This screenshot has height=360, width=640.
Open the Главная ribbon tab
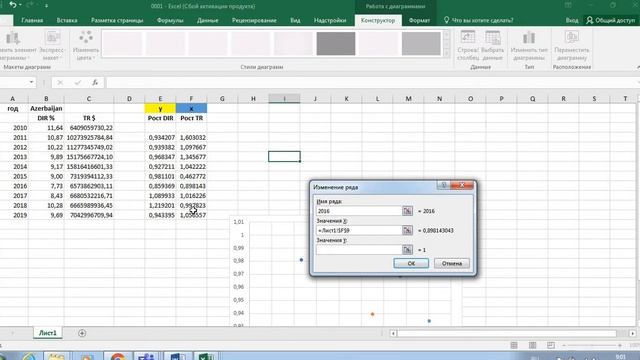pos(32,20)
